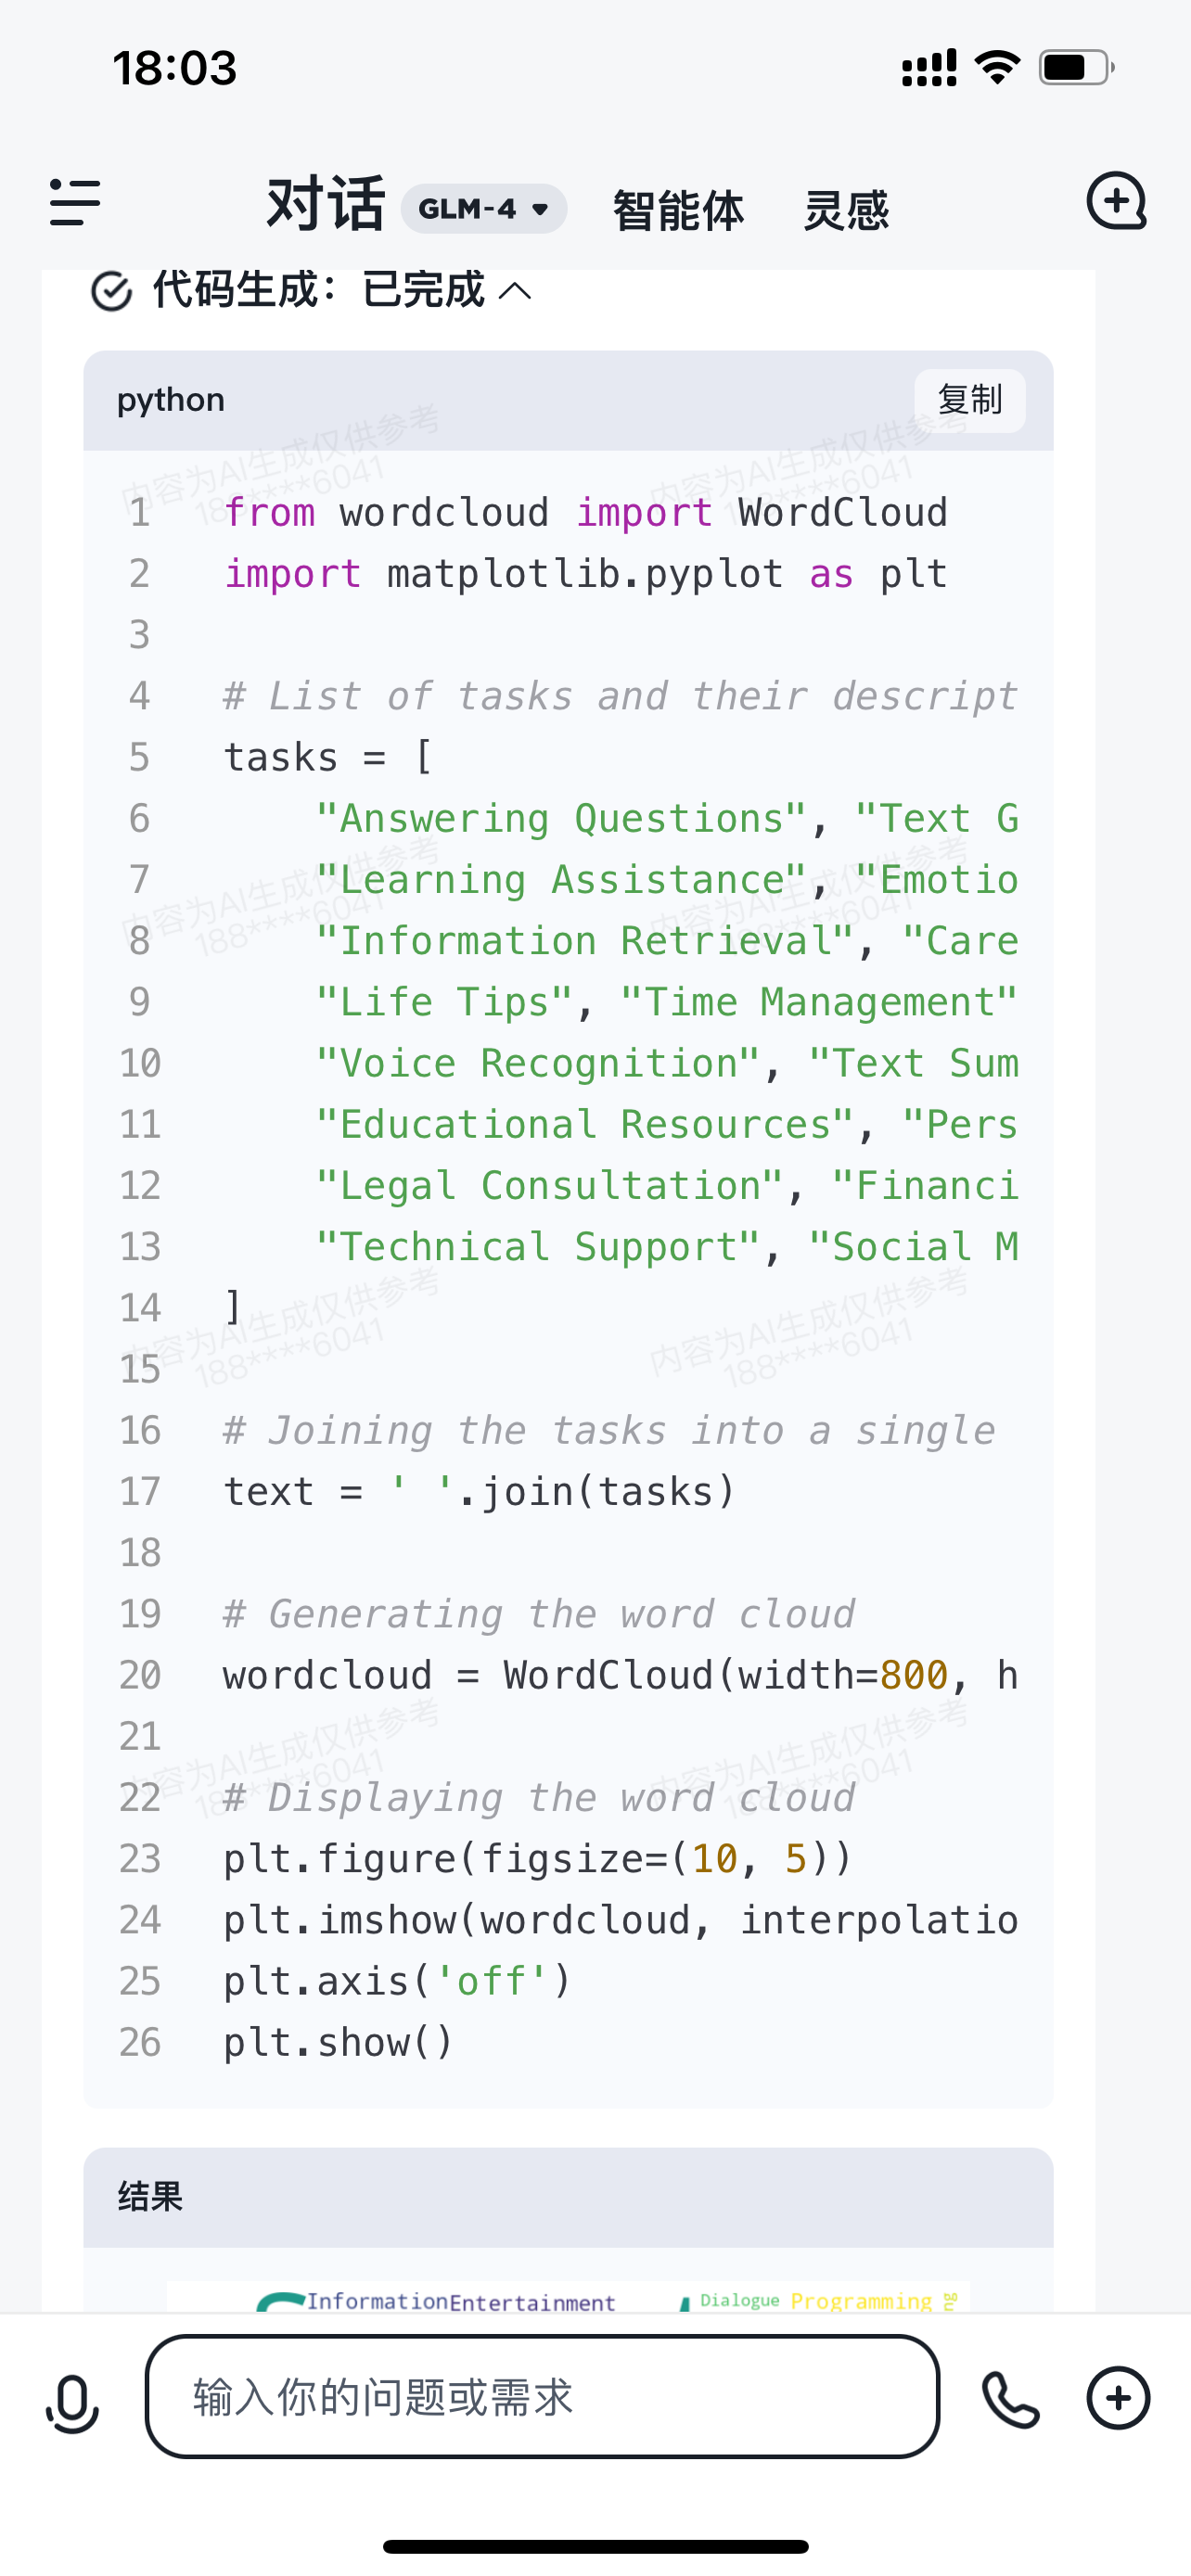Tap the generated word cloud image
The width and height of the screenshot is (1191, 2576).
pos(568,2297)
